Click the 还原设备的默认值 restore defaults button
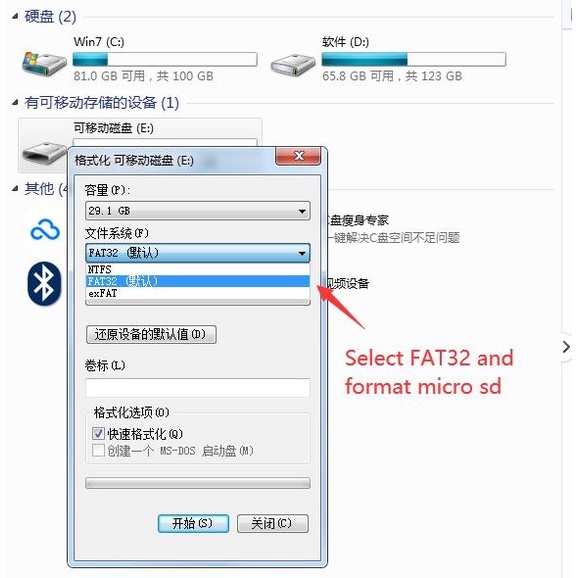The image size is (578, 578). [x=151, y=334]
